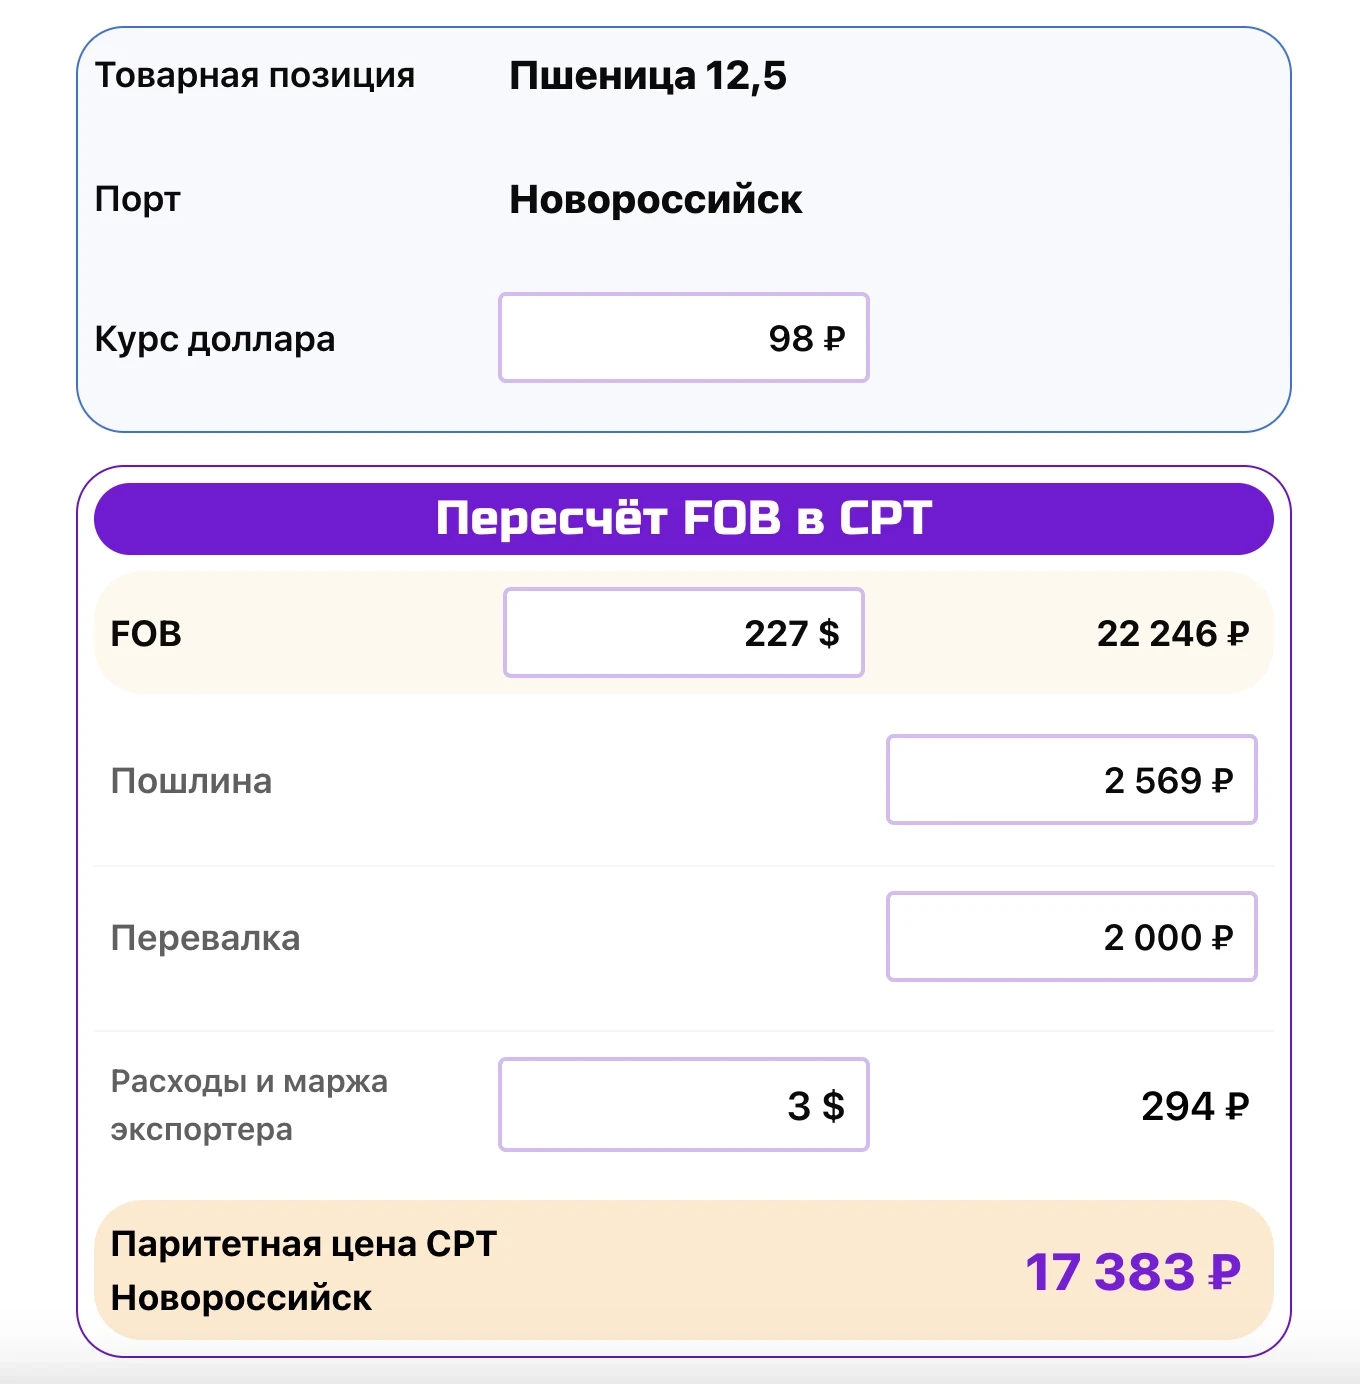Click the bold Новороссийск port value

point(655,199)
